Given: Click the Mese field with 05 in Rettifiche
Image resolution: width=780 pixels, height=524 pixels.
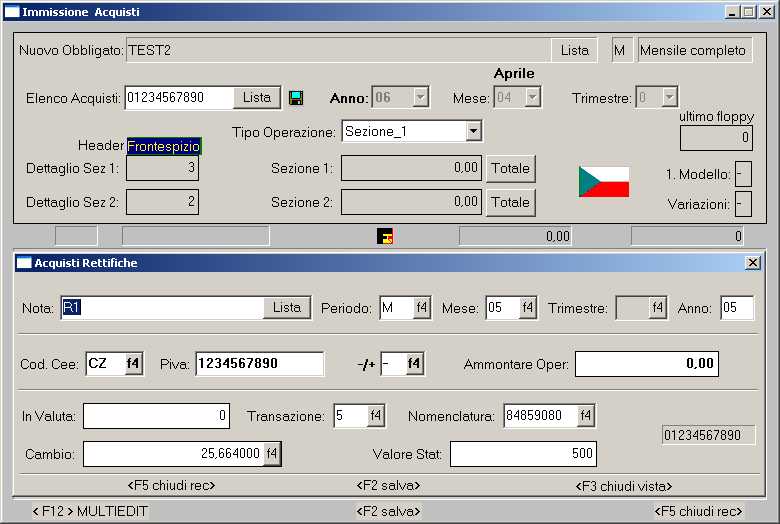Looking at the screenshot, I should pos(503,308).
